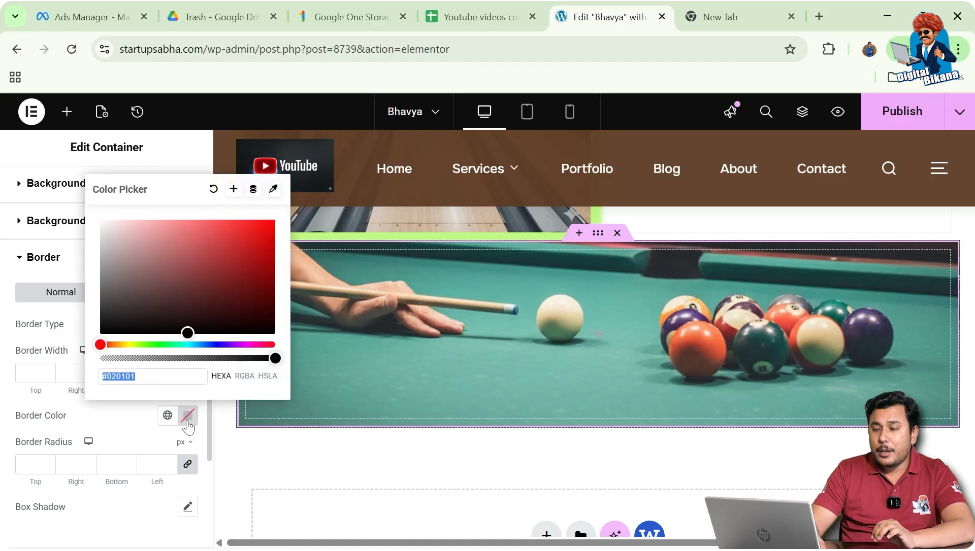Switch to tablet preview mode

pos(527,111)
